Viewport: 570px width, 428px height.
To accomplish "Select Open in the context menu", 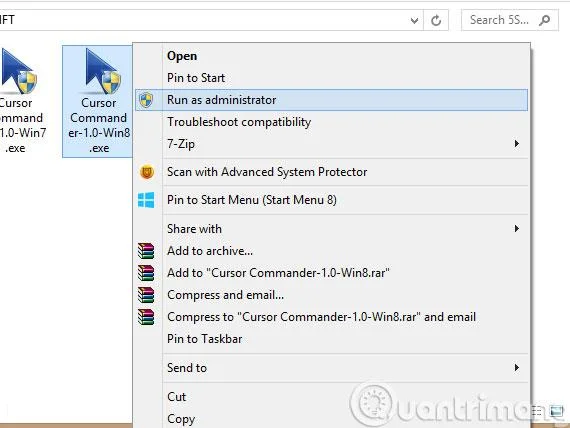I will [331, 56].
